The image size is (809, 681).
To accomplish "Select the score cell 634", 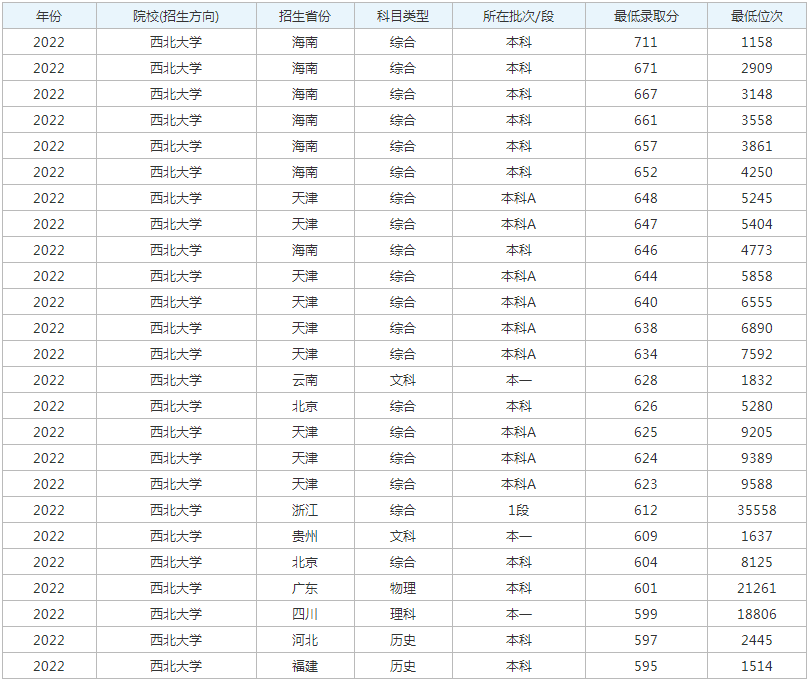I will (x=646, y=354).
